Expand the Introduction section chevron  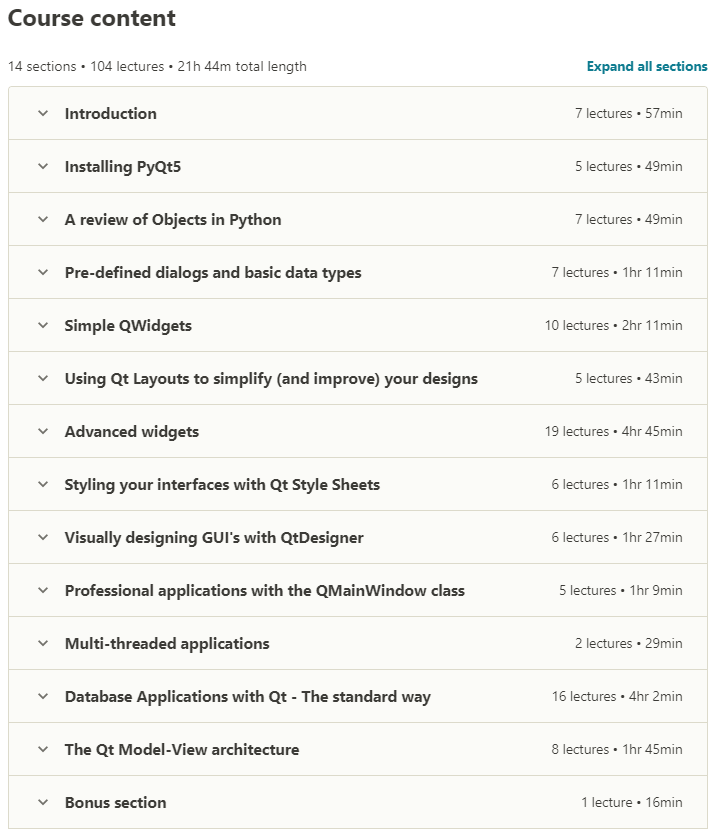[43, 114]
